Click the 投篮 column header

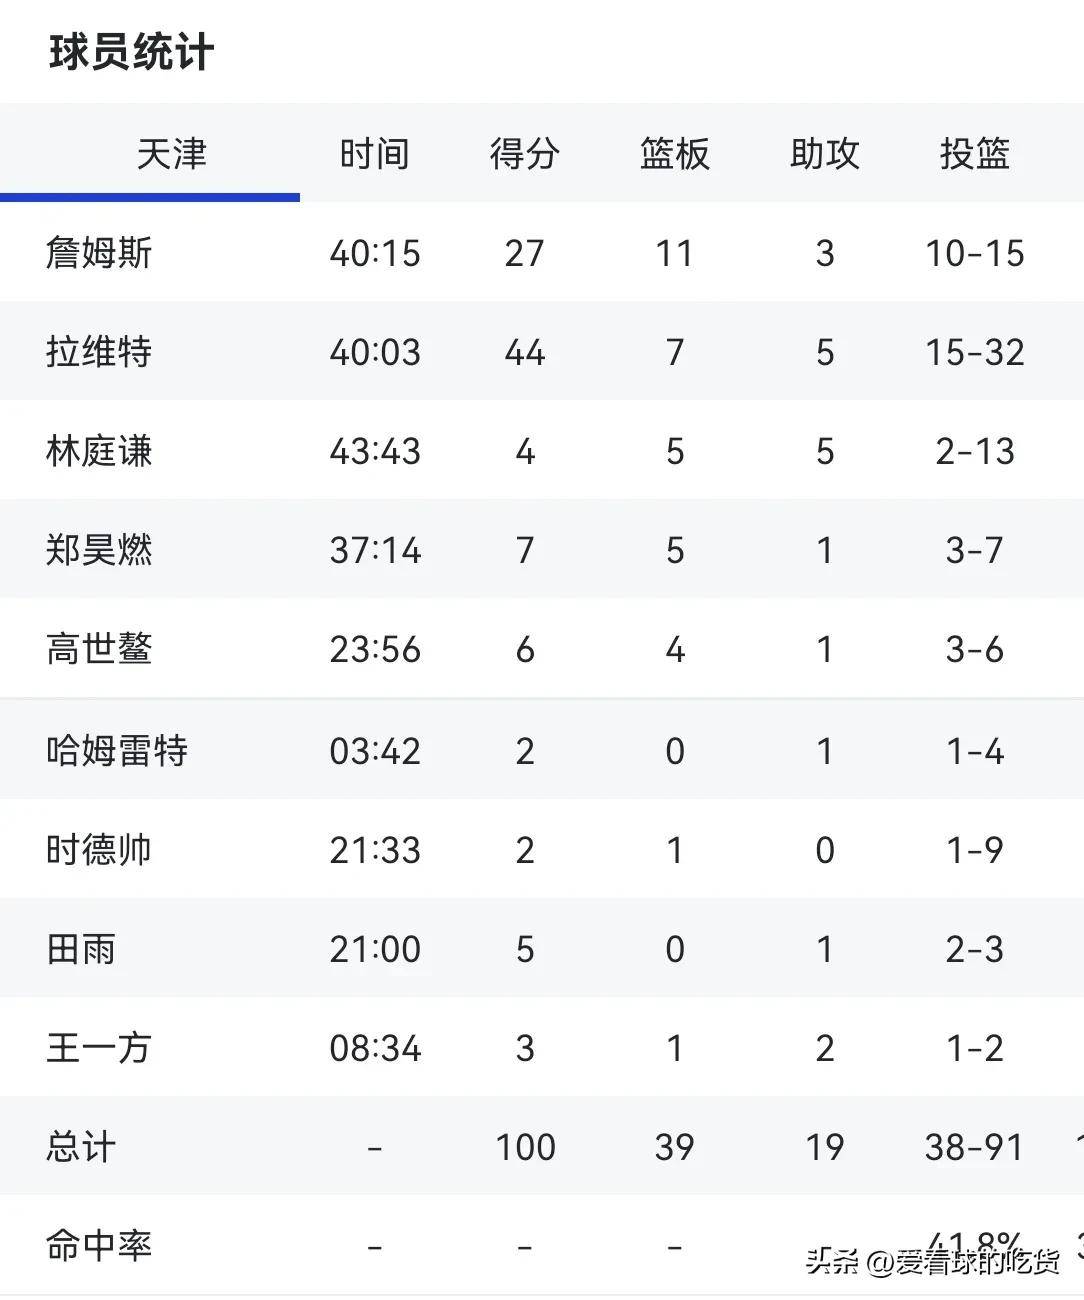point(974,152)
